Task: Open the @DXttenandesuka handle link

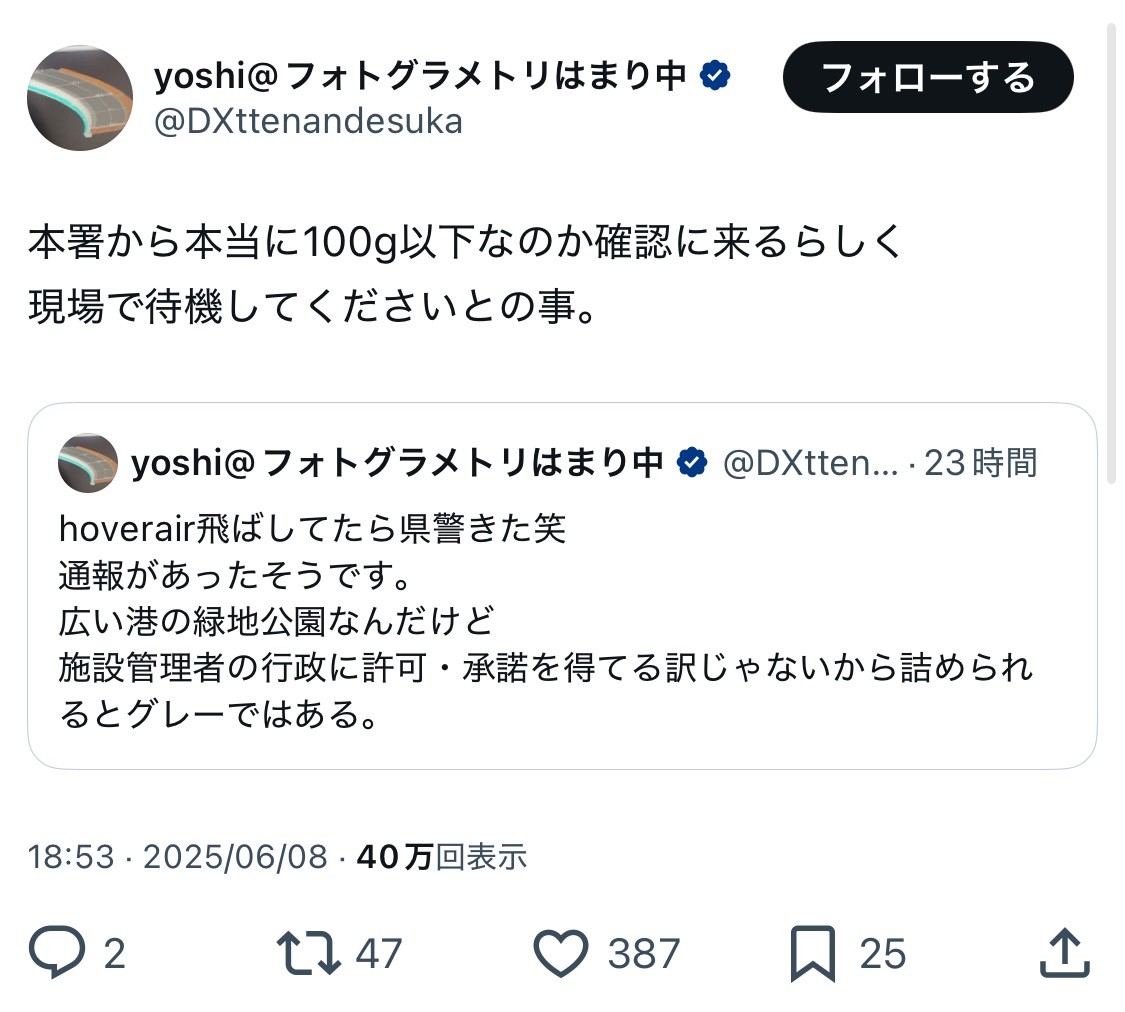Action: pyautogui.click(x=308, y=122)
